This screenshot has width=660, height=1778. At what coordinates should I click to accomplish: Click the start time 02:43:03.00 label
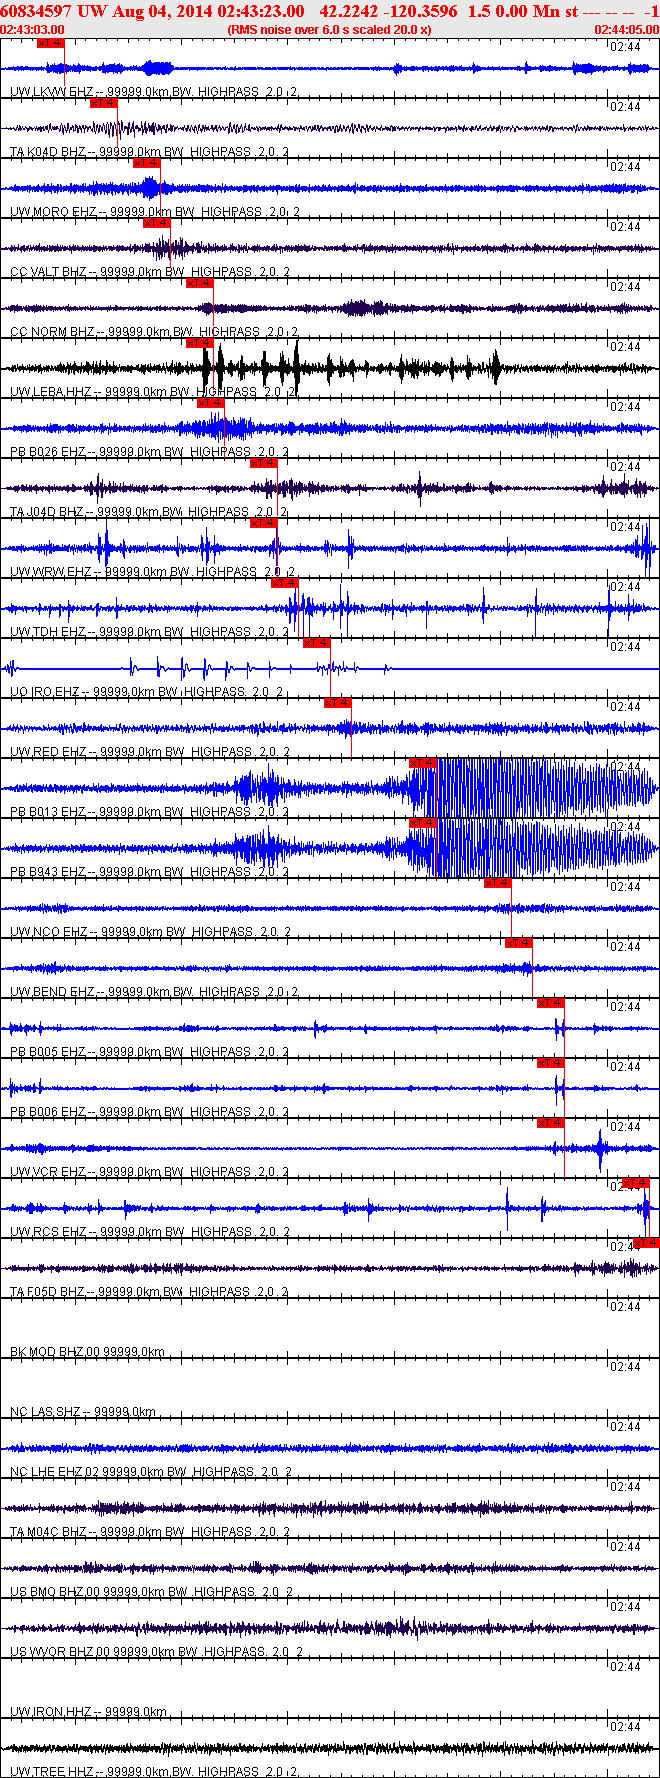[33, 30]
